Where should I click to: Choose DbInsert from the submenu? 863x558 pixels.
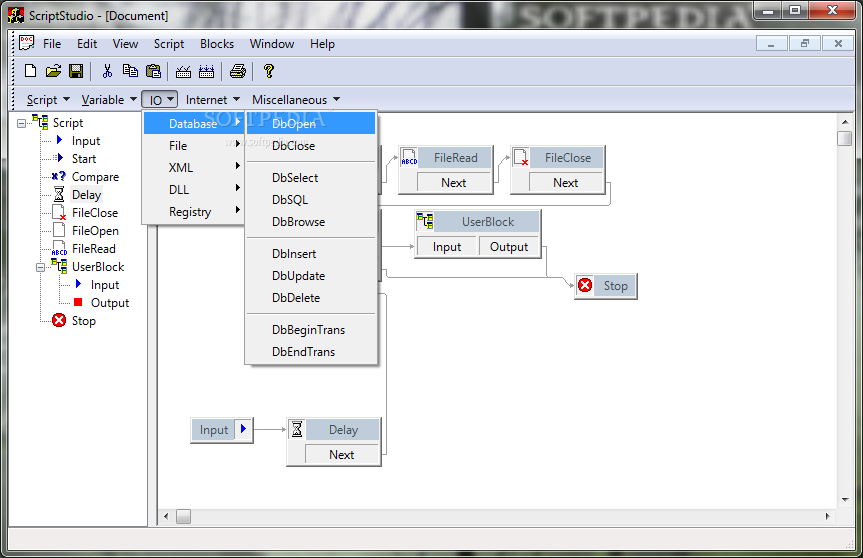pyautogui.click(x=311, y=254)
